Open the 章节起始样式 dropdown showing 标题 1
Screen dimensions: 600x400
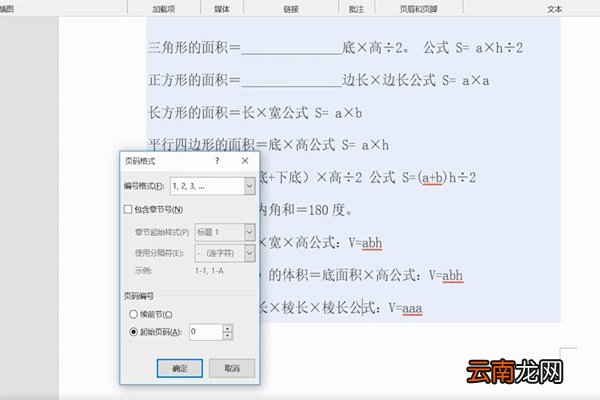click(x=249, y=232)
